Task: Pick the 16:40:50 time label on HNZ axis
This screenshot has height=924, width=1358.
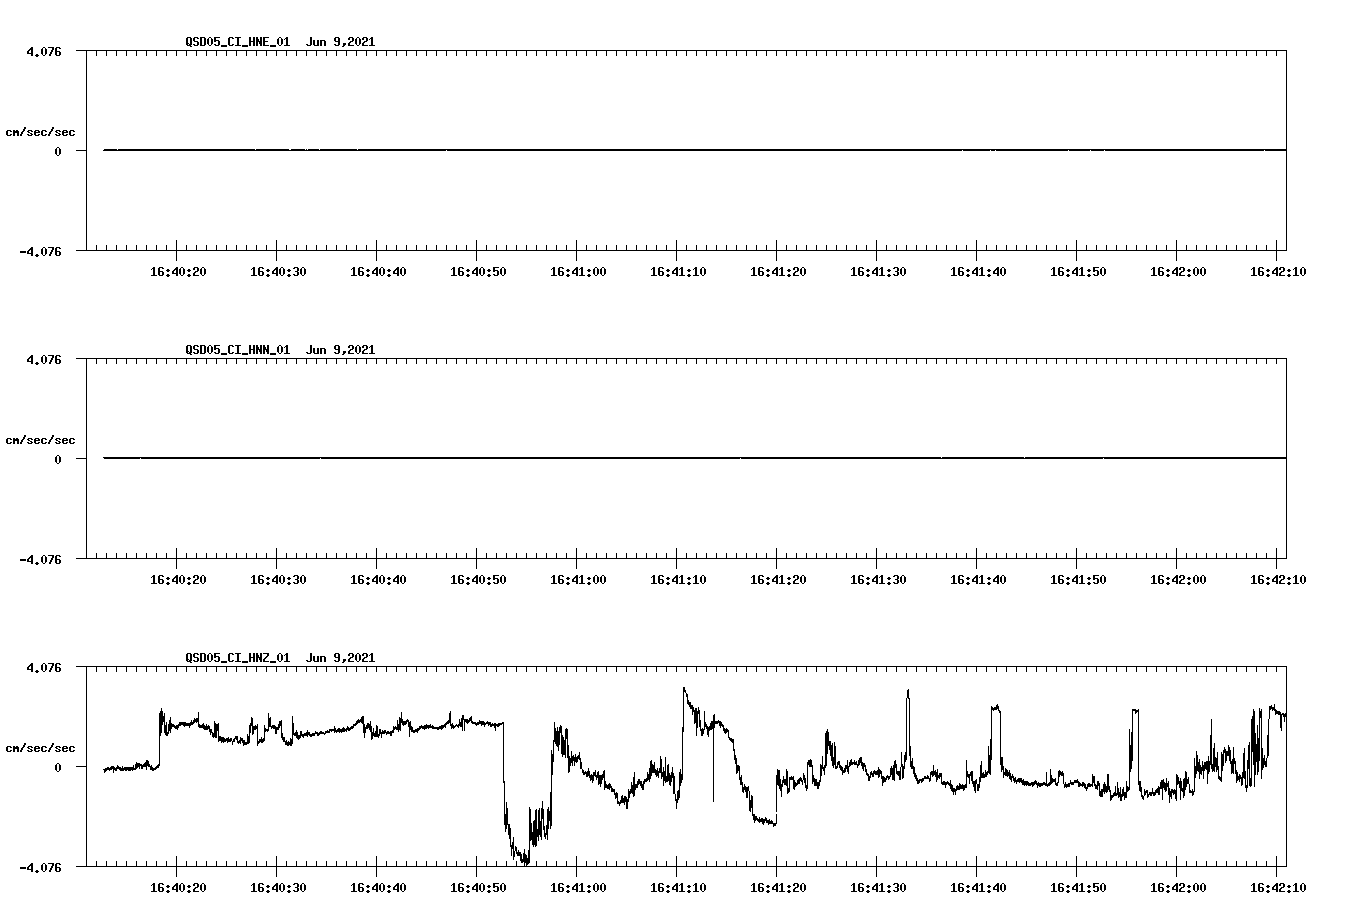Action: click(x=478, y=888)
